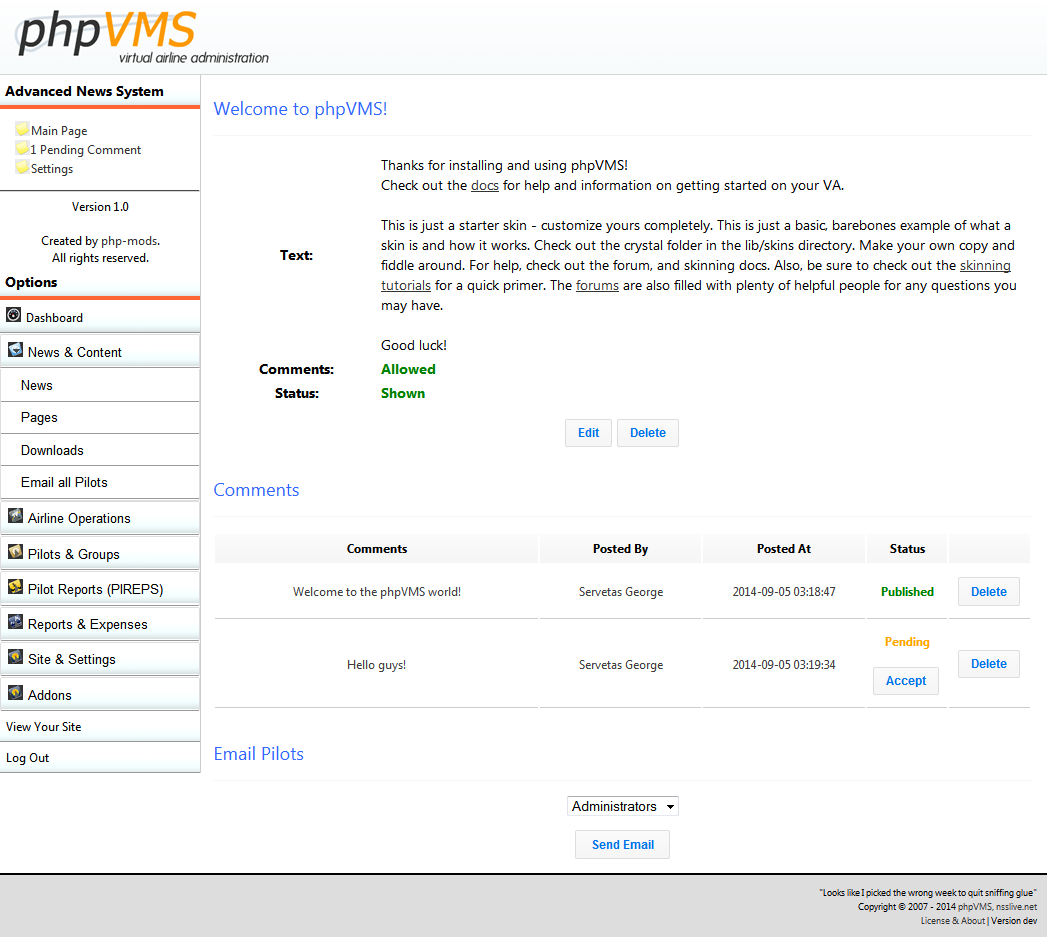Open Advanced News System Settings link
Image resolution: width=1047 pixels, height=937 pixels.
[x=51, y=169]
